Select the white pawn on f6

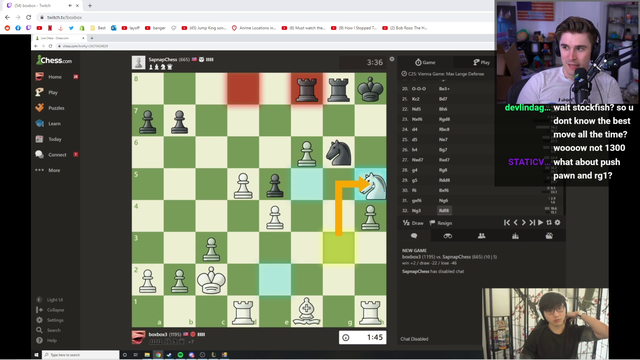click(x=307, y=153)
